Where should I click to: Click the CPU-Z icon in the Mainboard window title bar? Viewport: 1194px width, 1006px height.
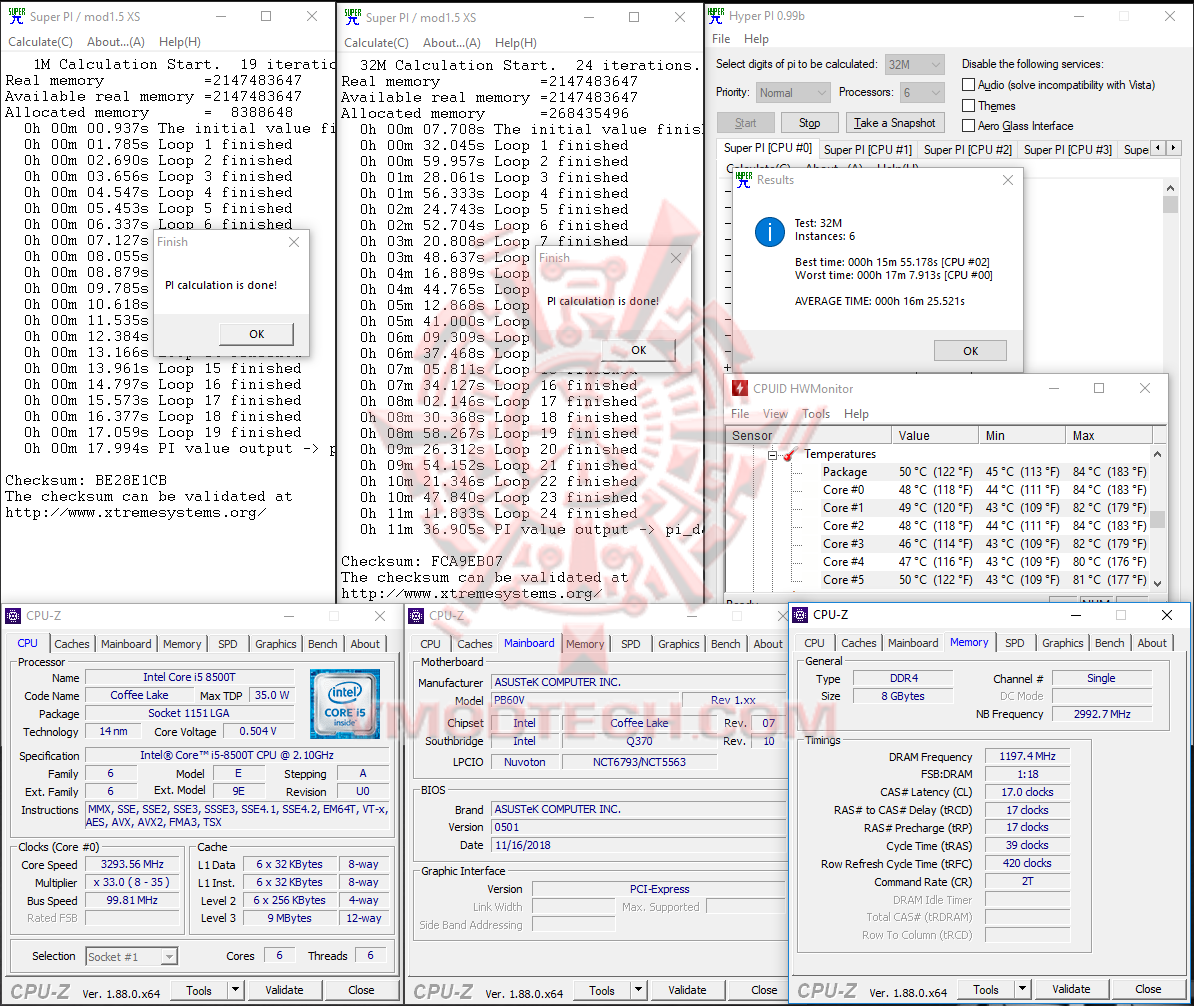[417, 615]
